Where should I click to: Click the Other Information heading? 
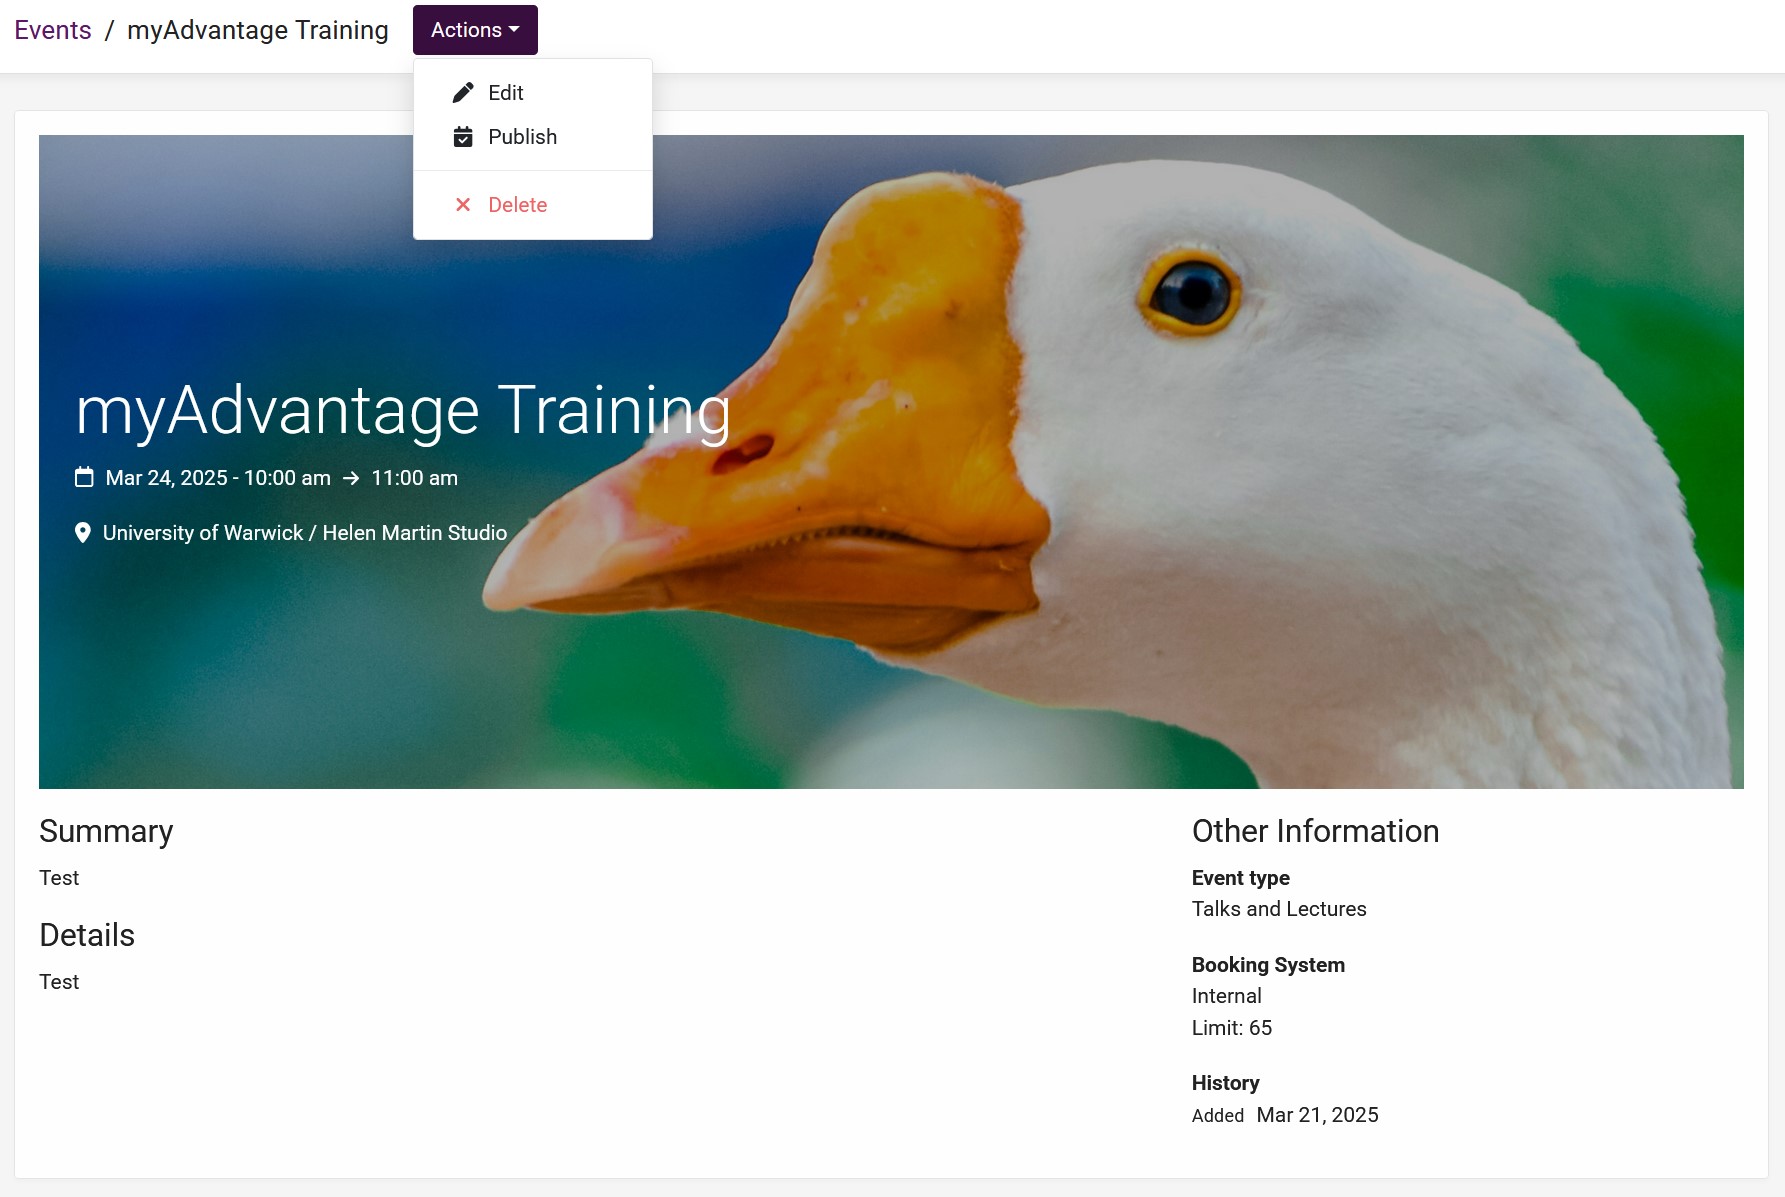1316,831
